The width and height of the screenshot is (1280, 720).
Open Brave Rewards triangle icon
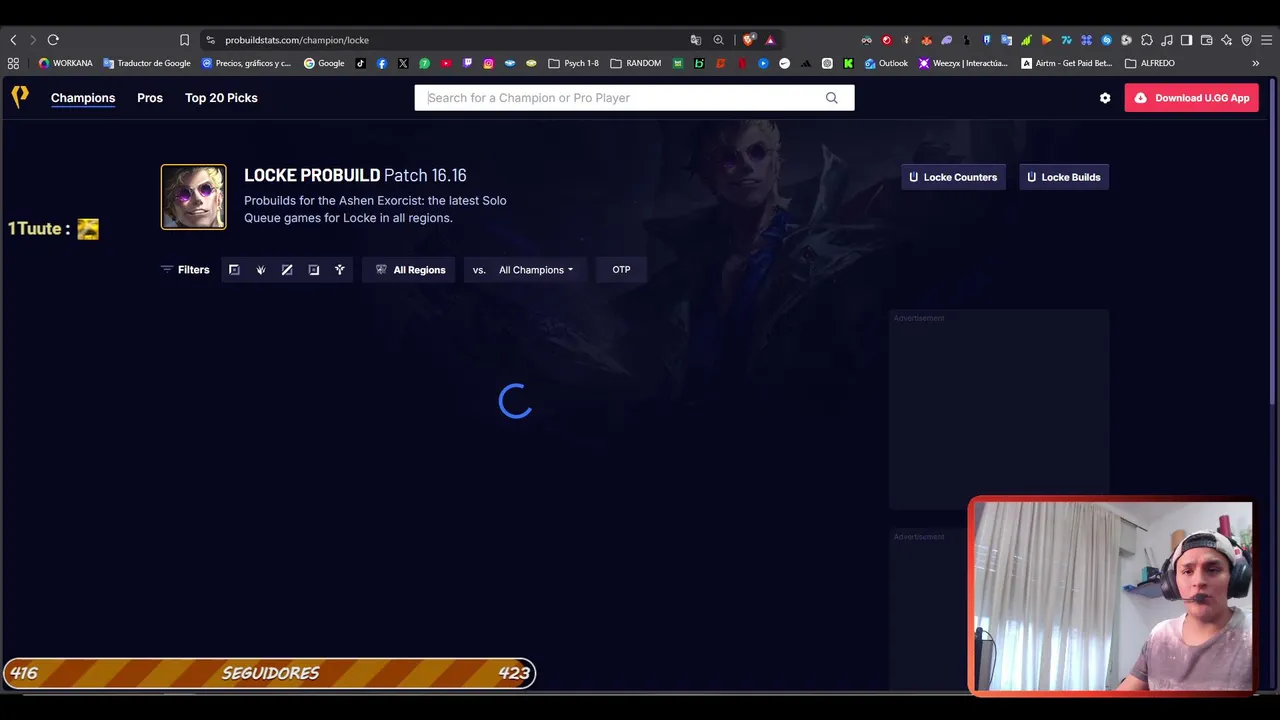click(770, 40)
